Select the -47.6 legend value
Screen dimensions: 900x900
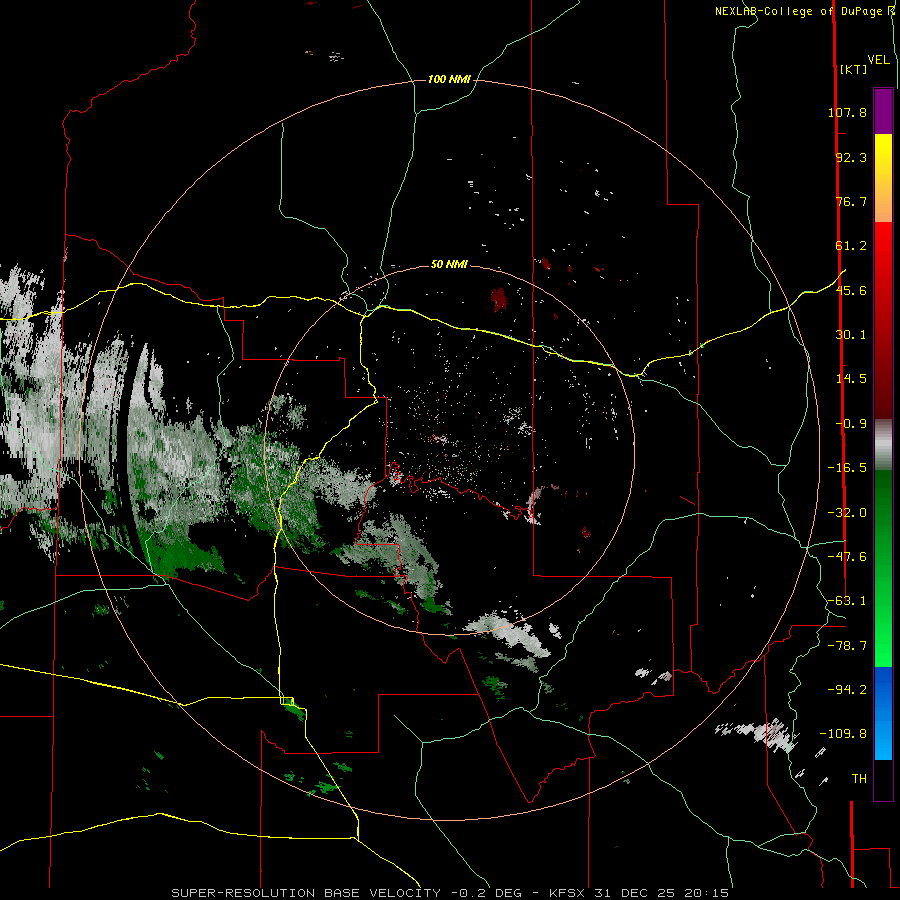pos(847,557)
